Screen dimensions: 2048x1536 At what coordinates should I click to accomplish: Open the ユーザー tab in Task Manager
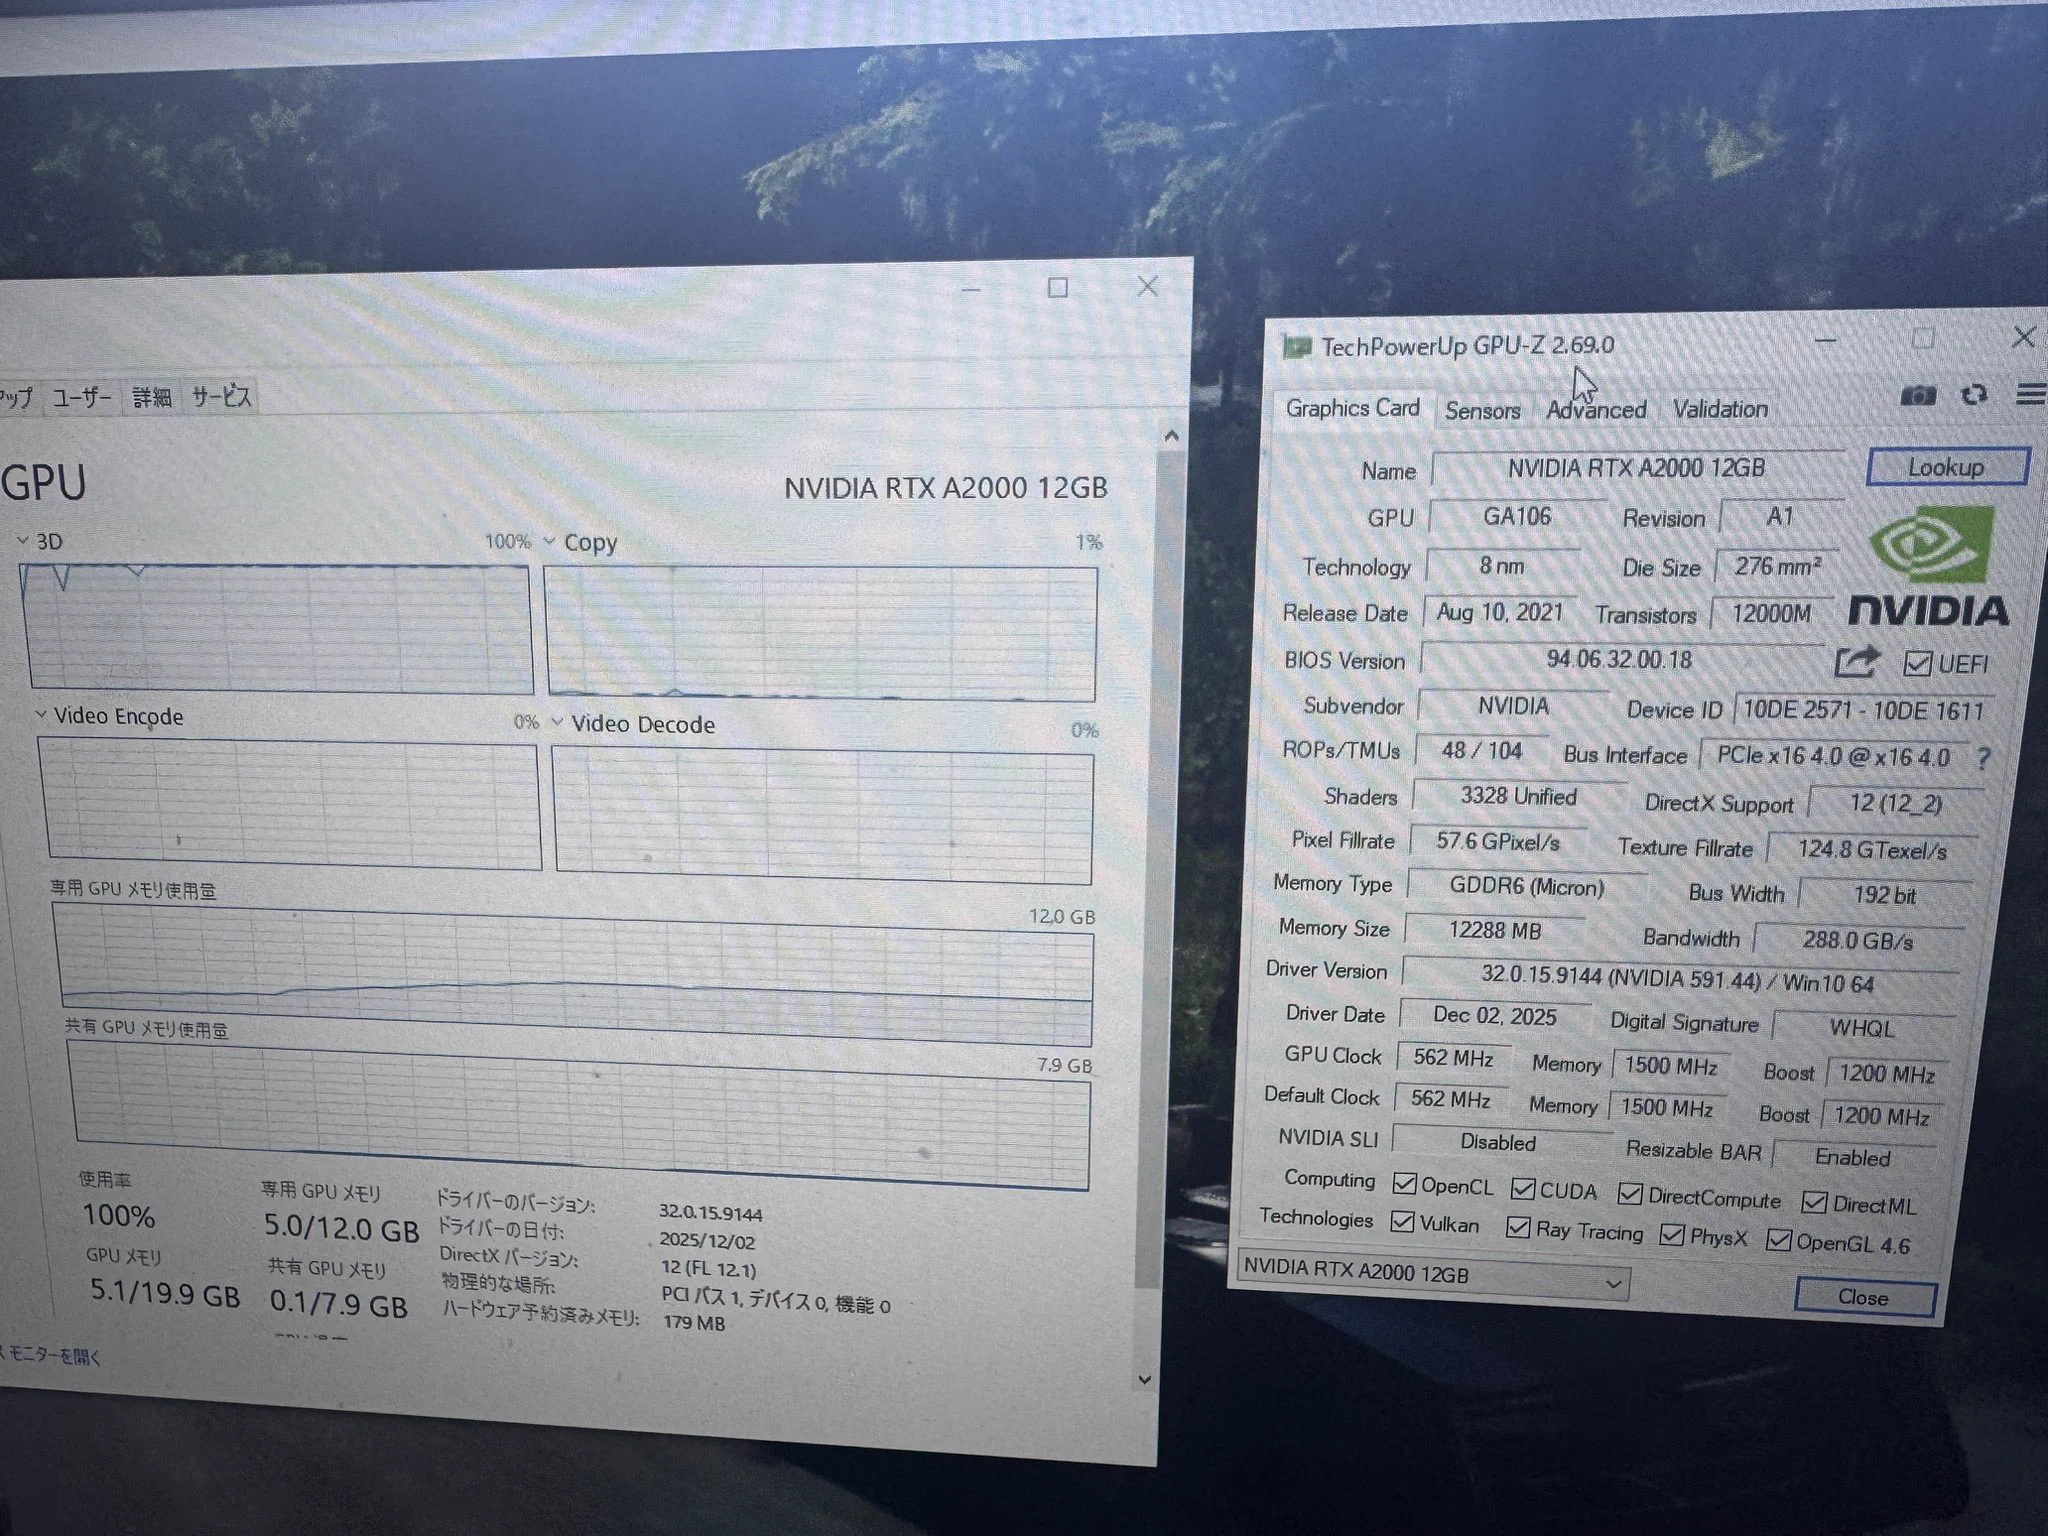coord(82,397)
